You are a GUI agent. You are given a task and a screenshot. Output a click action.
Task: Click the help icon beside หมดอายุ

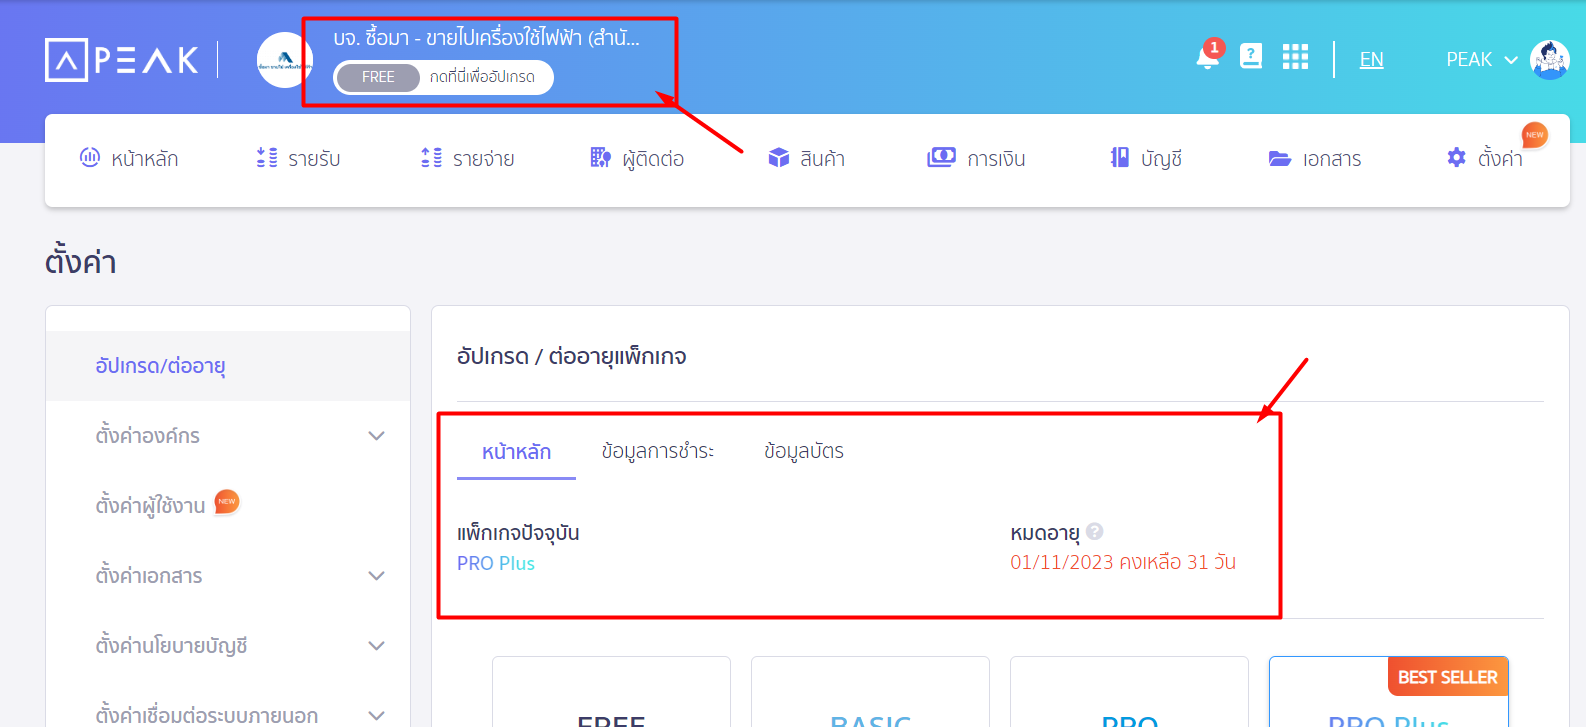[1095, 532]
